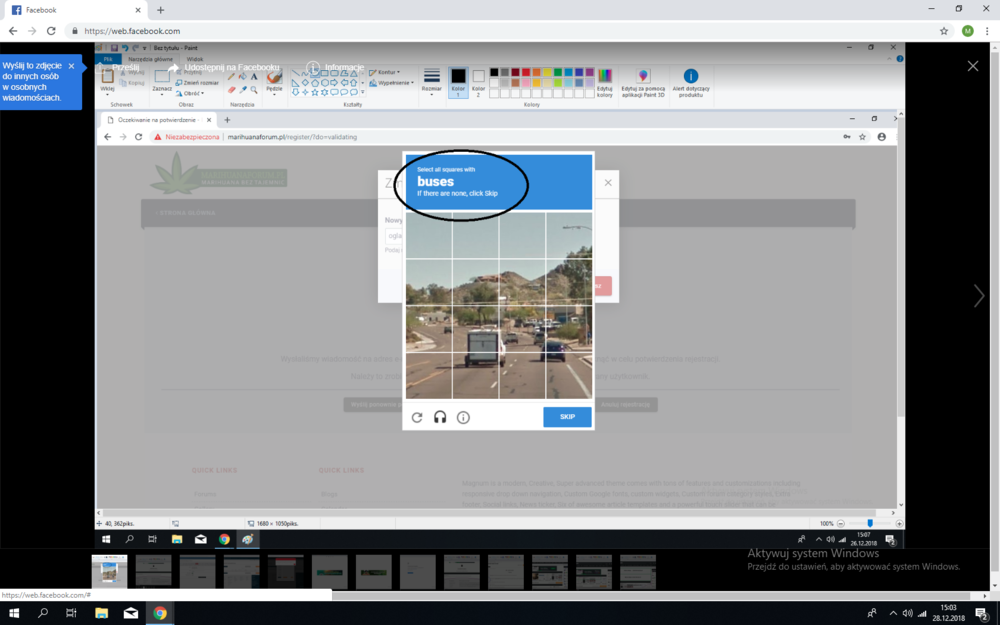Open the Windows notification center
The image size is (1000, 625).
pyautogui.click(x=982, y=613)
